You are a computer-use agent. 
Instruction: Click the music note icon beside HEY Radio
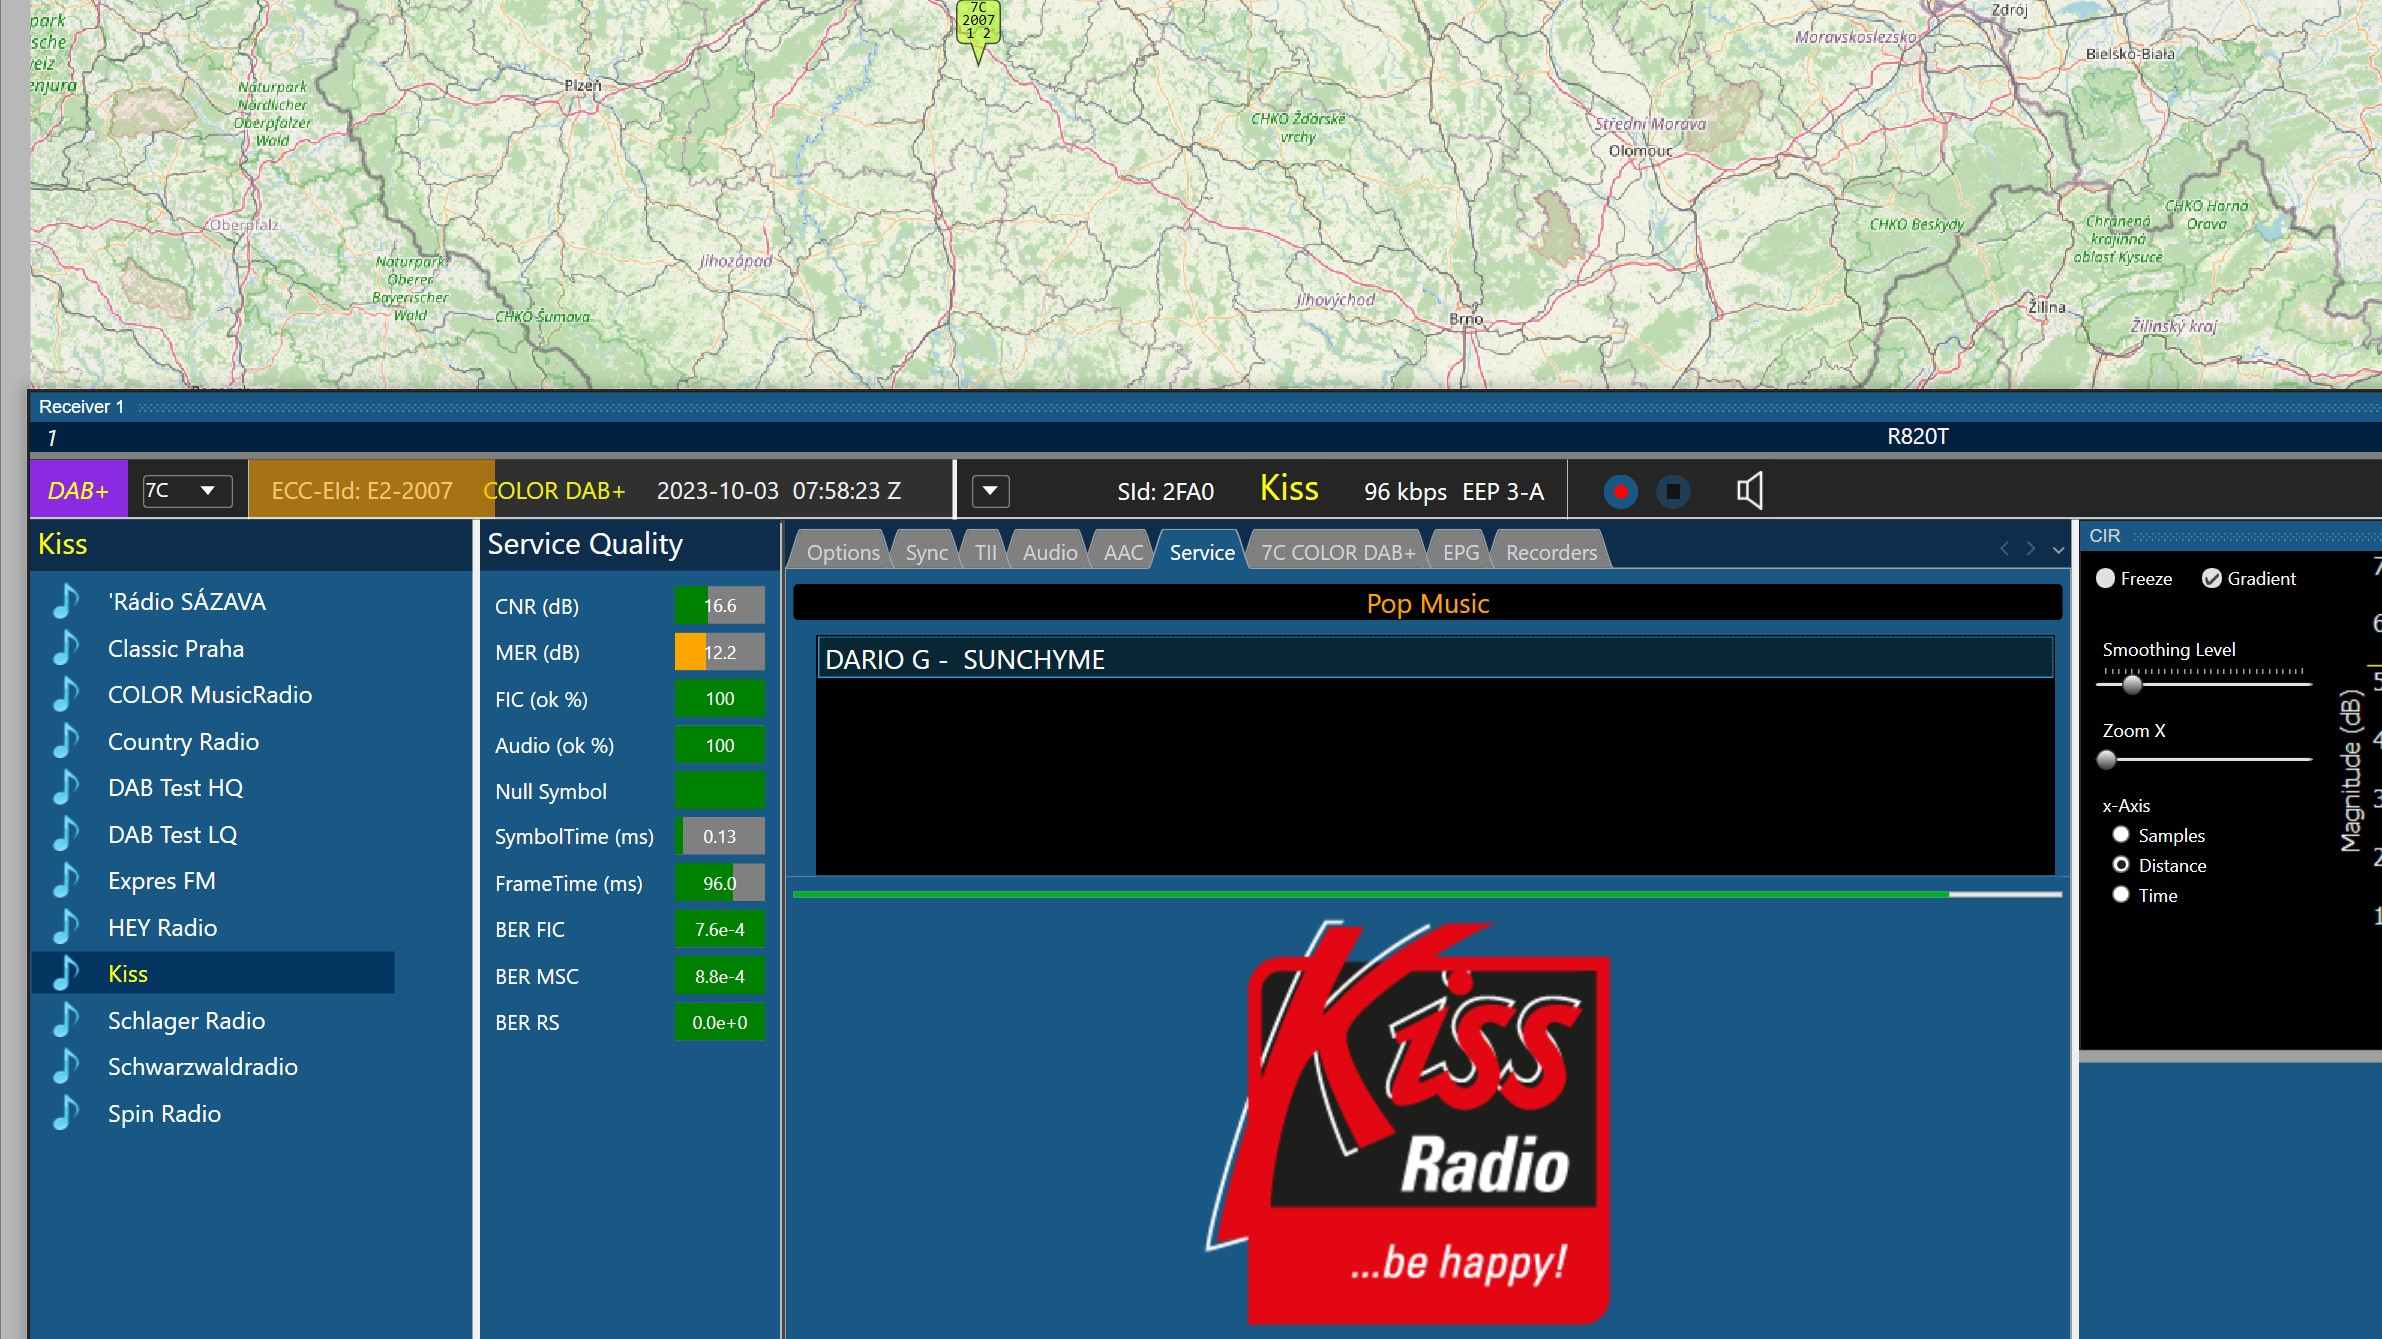(66, 927)
